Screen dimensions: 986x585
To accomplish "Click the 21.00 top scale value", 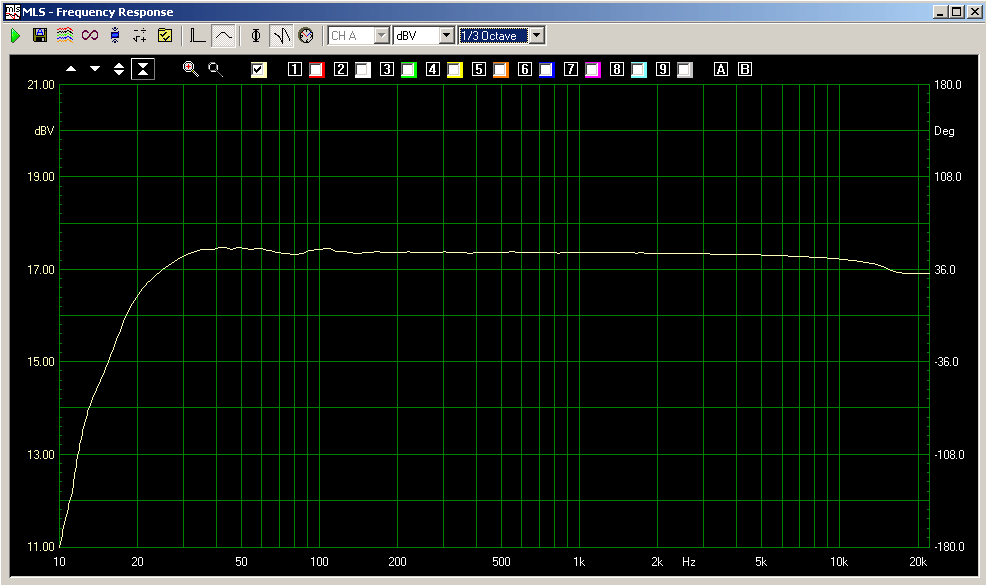I will click(41, 85).
